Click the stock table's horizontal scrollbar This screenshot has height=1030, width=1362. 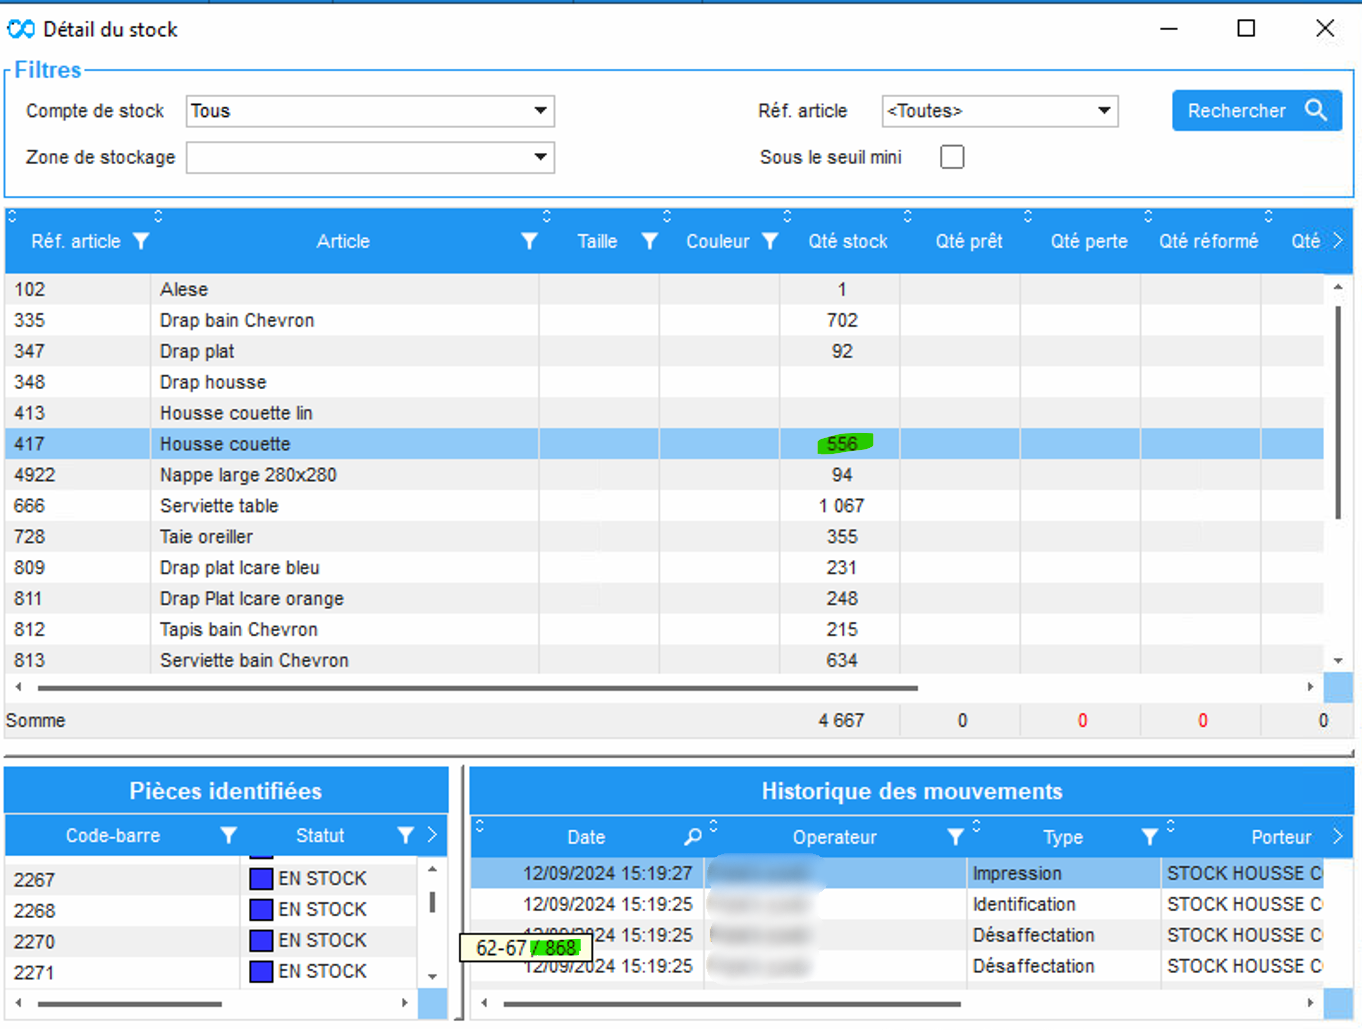pos(478,688)
